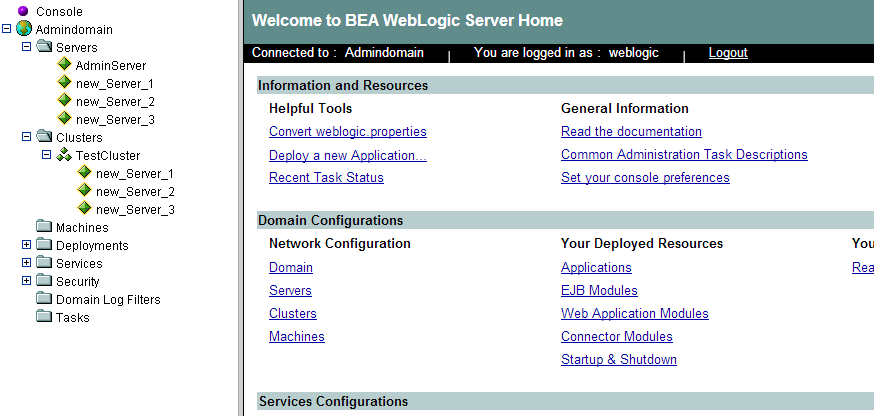
Task: Click the Admindomain globe icon
Action: point(24,29)
